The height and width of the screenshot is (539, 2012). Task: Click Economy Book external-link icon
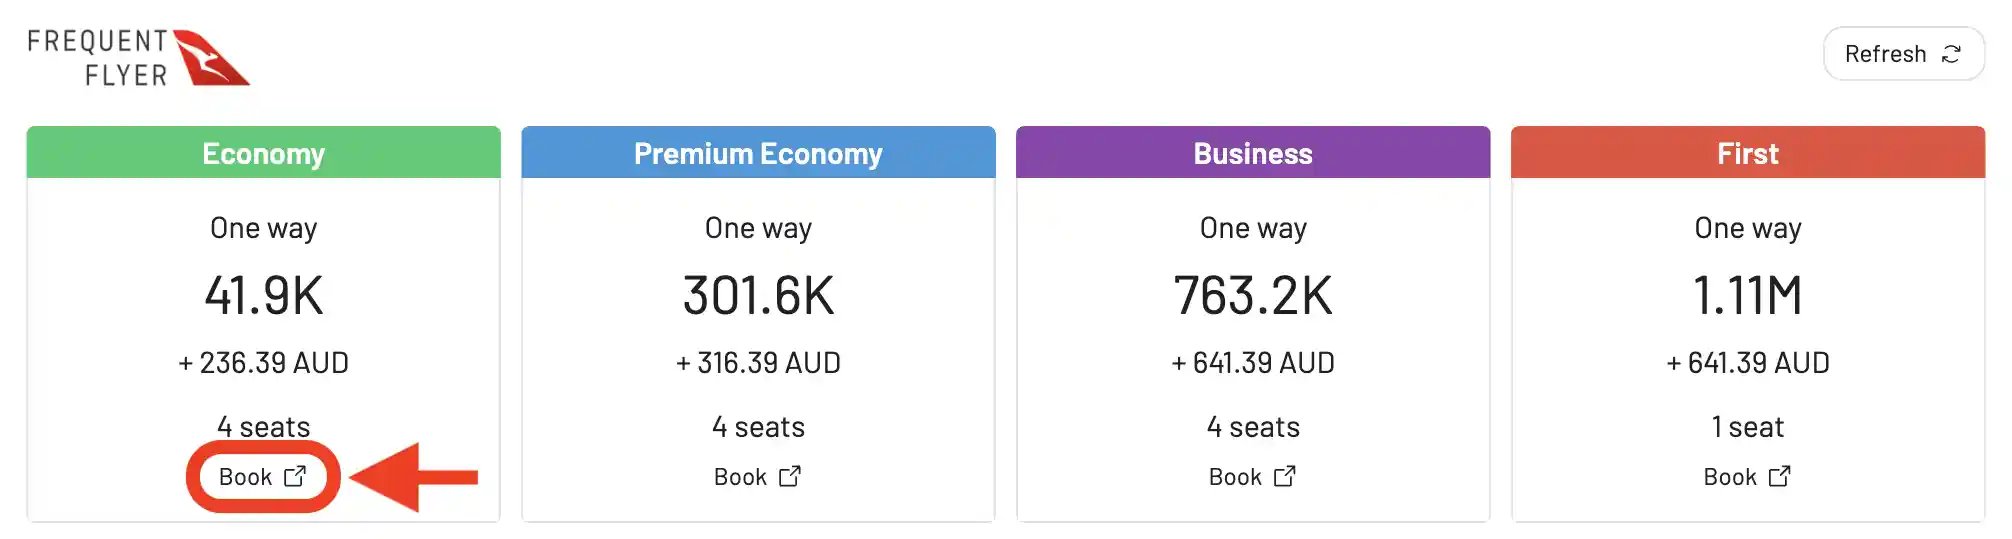[295, 477]
